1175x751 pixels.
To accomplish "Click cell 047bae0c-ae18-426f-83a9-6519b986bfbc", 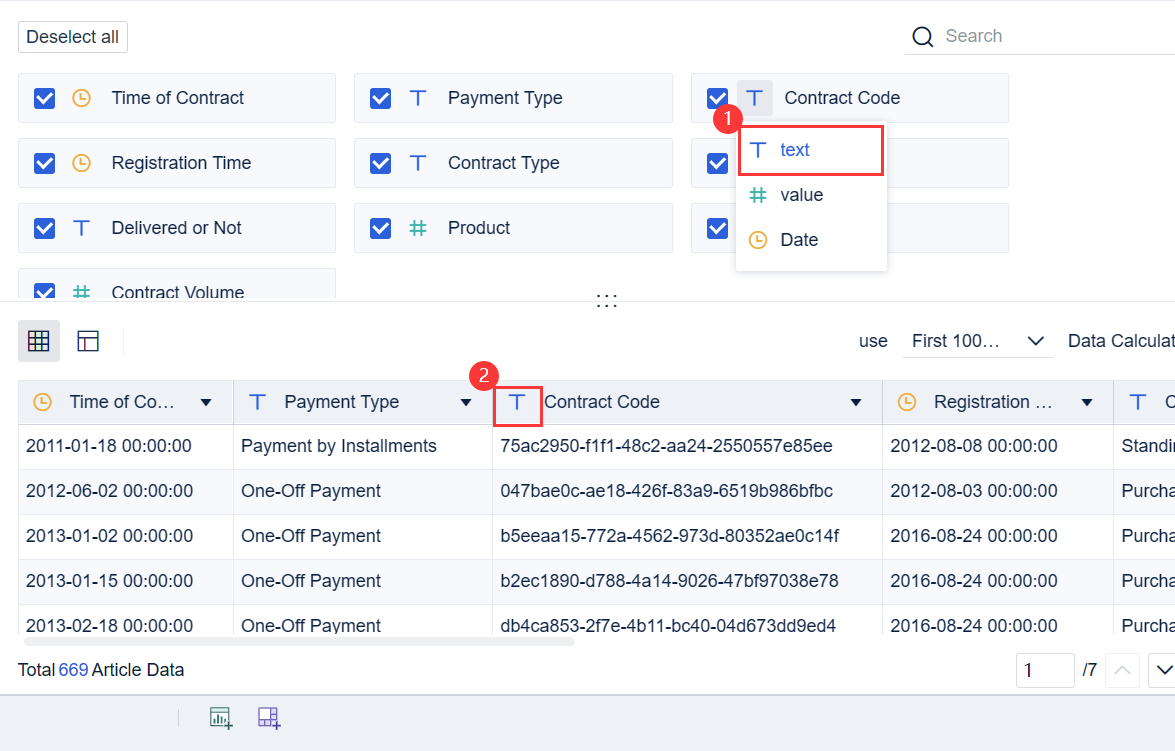I will coord(687,492).
